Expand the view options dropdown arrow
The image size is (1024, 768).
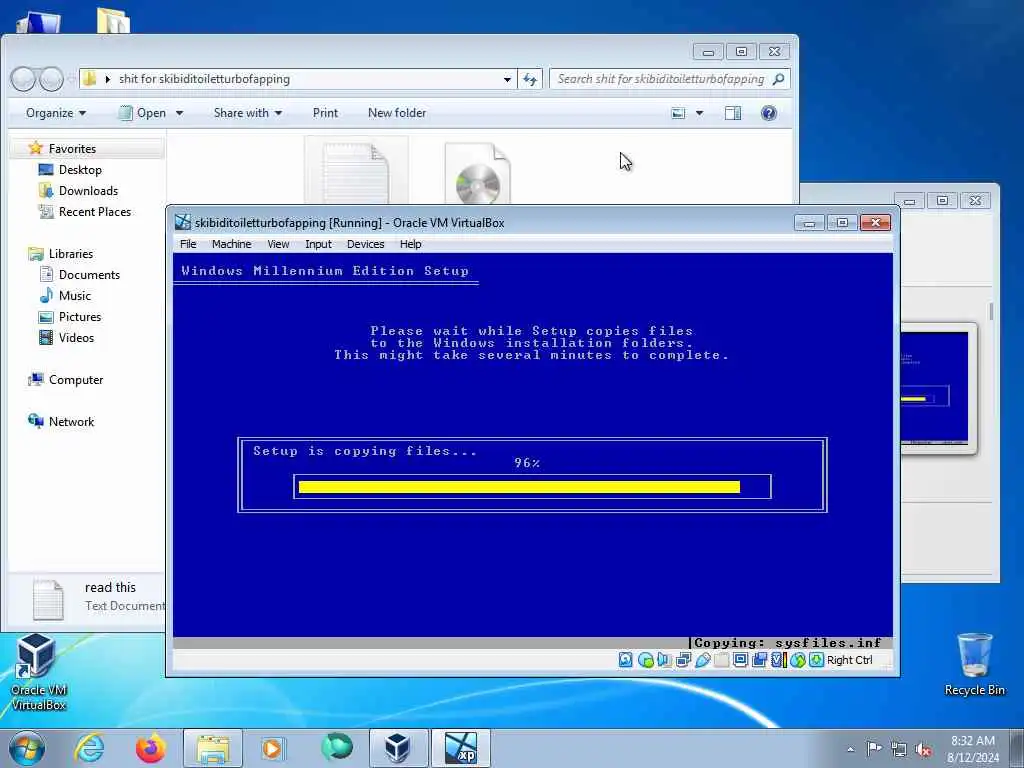(x=699, y=114)
